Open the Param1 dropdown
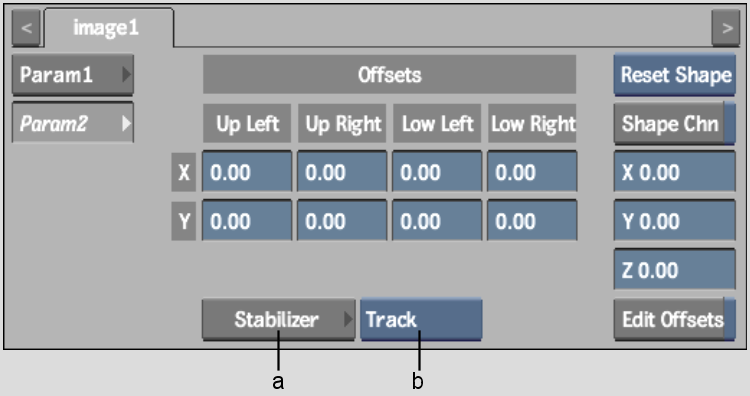 (x=73, y=75)
